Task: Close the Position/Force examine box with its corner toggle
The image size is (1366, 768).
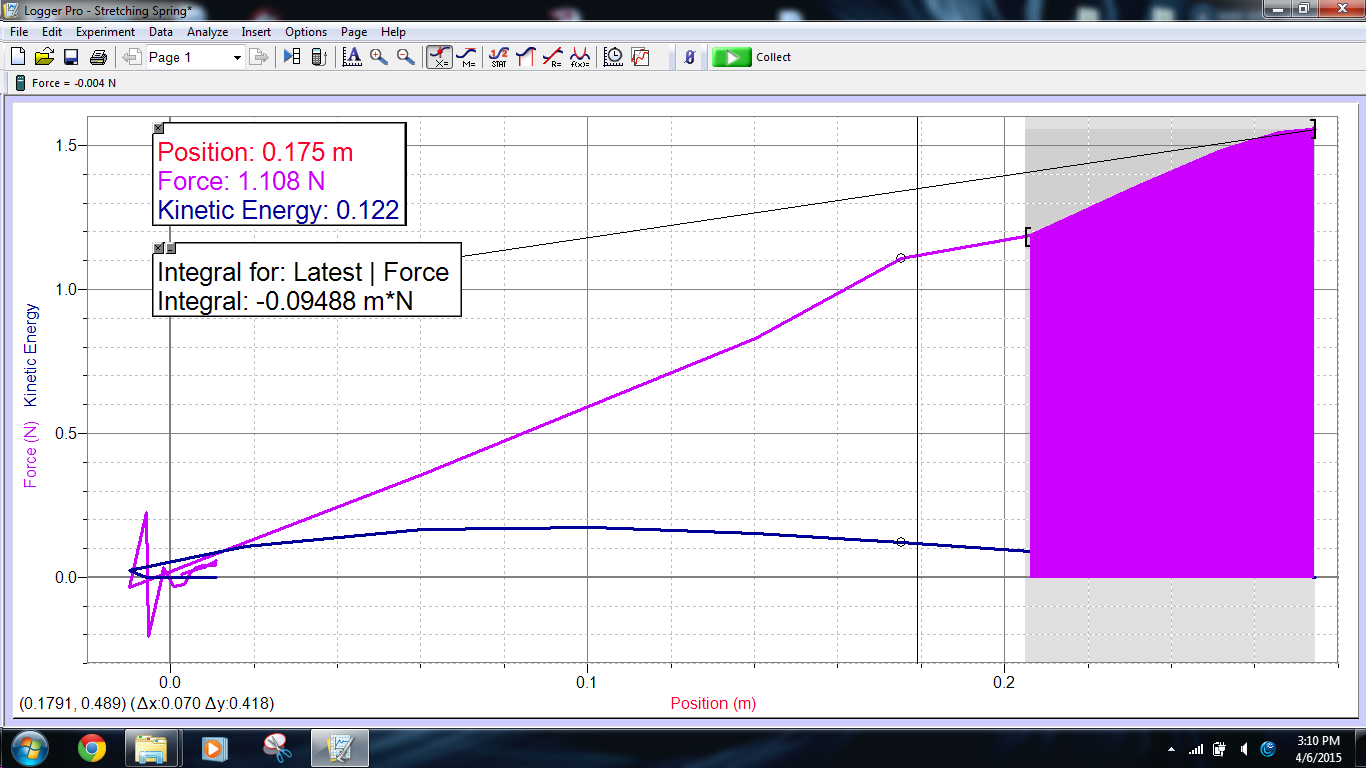Action: pos(158,127)
